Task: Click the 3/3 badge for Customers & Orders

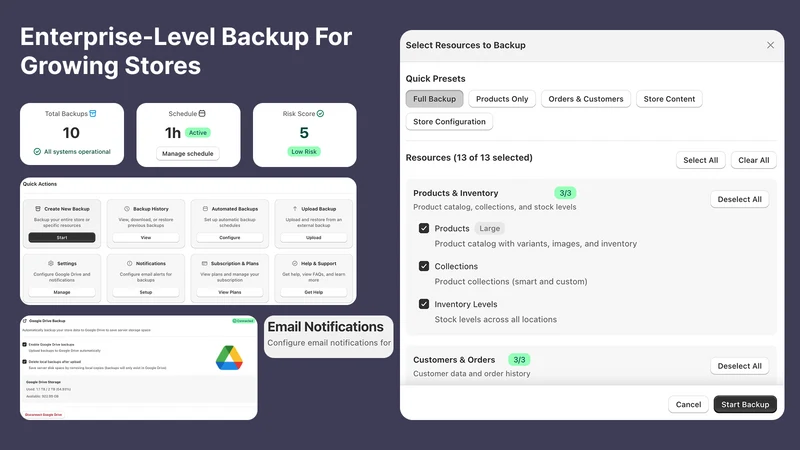Action: [x=519, y=360]
